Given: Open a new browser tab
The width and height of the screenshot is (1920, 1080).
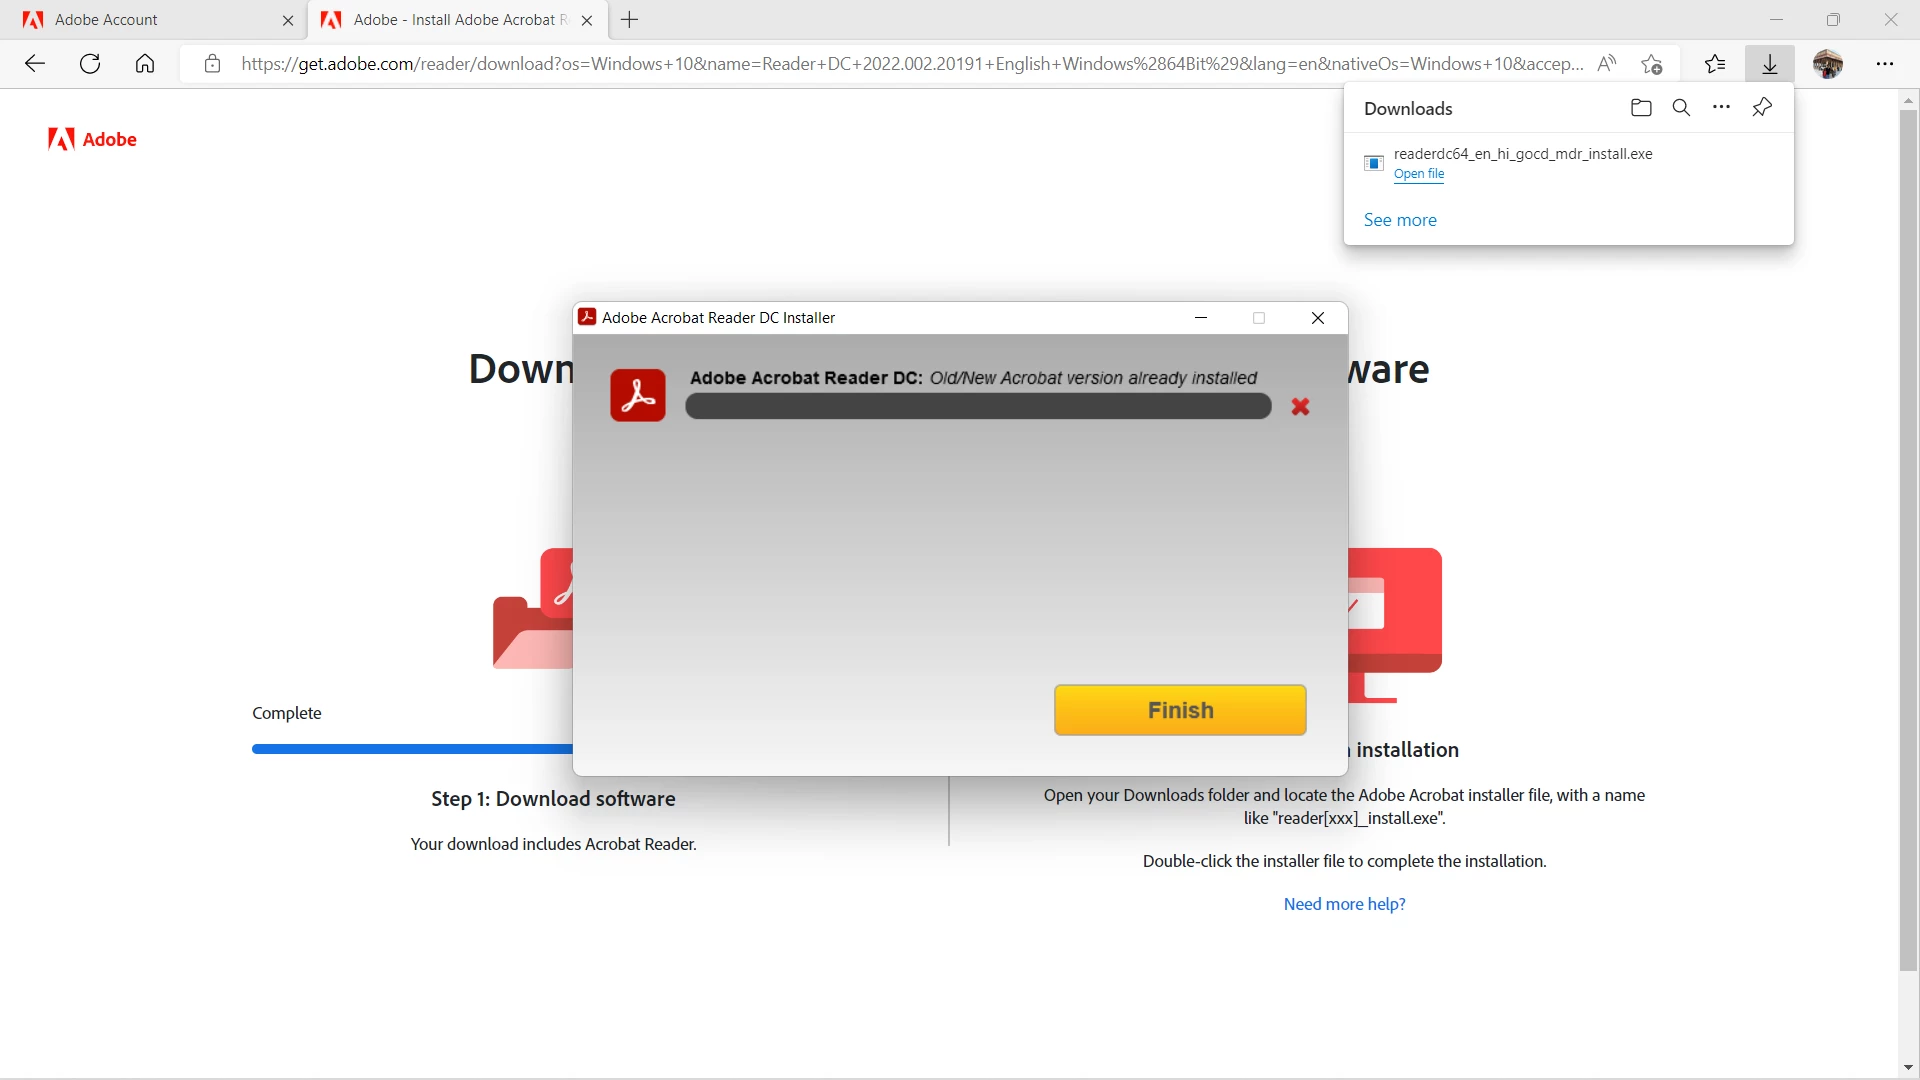Looking at the screenshot, I should click(x=630, y=20).
